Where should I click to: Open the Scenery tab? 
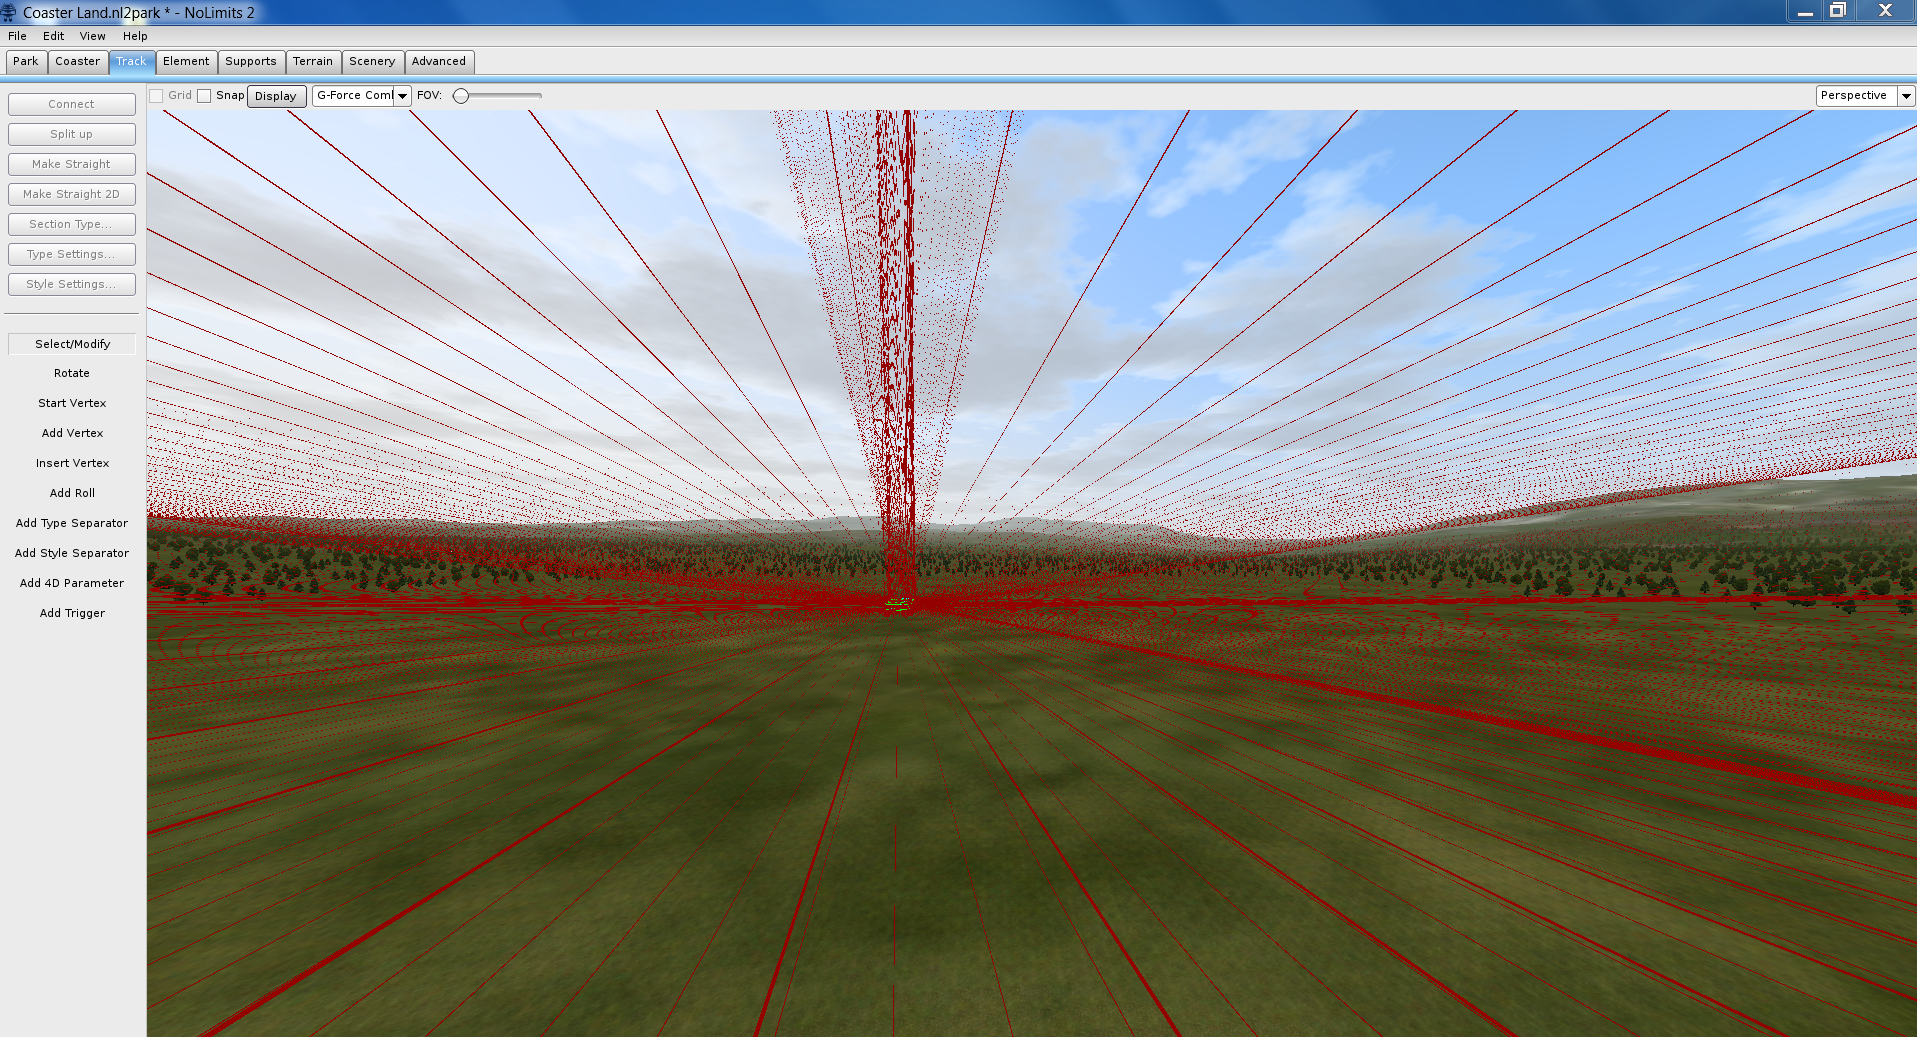pos(372,62)
